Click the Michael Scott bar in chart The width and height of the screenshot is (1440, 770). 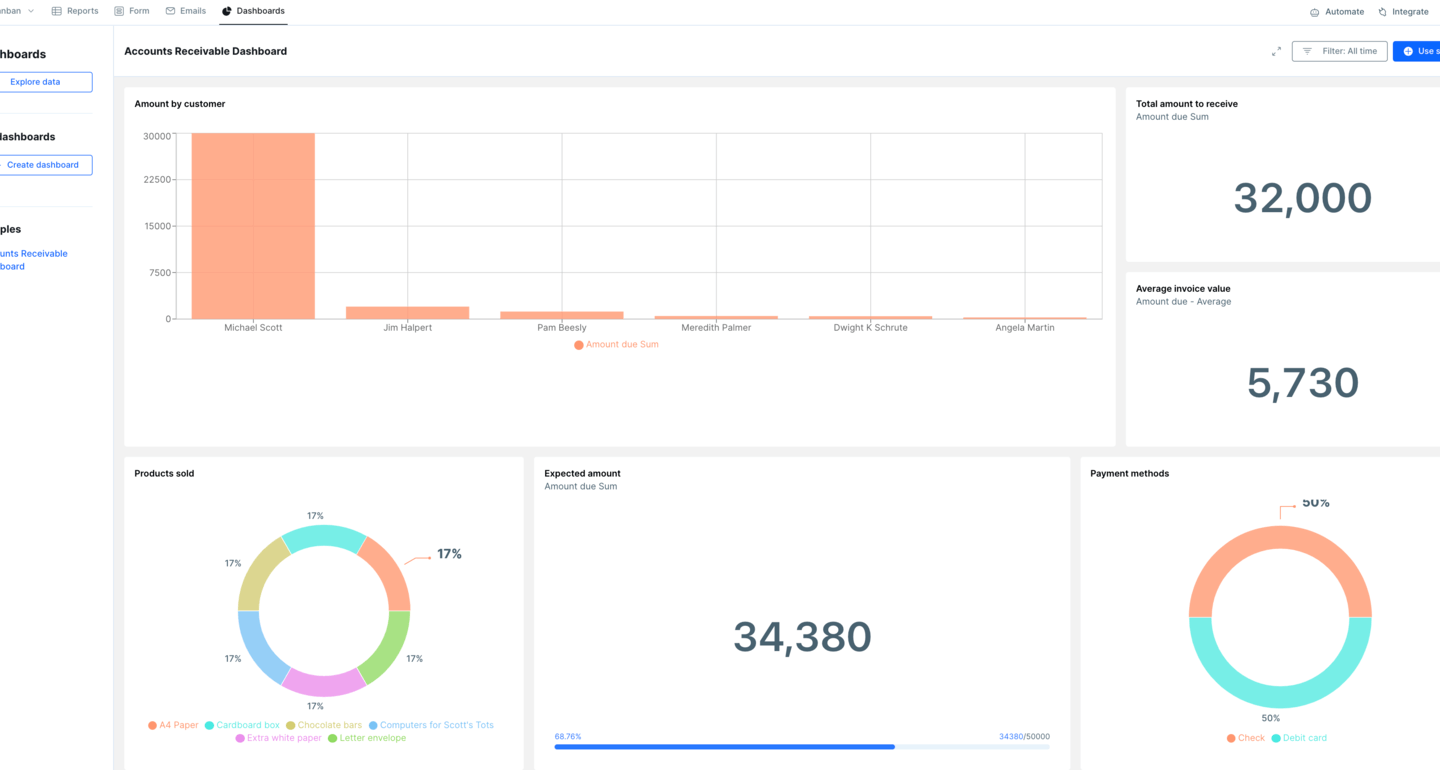pos(253,225)
